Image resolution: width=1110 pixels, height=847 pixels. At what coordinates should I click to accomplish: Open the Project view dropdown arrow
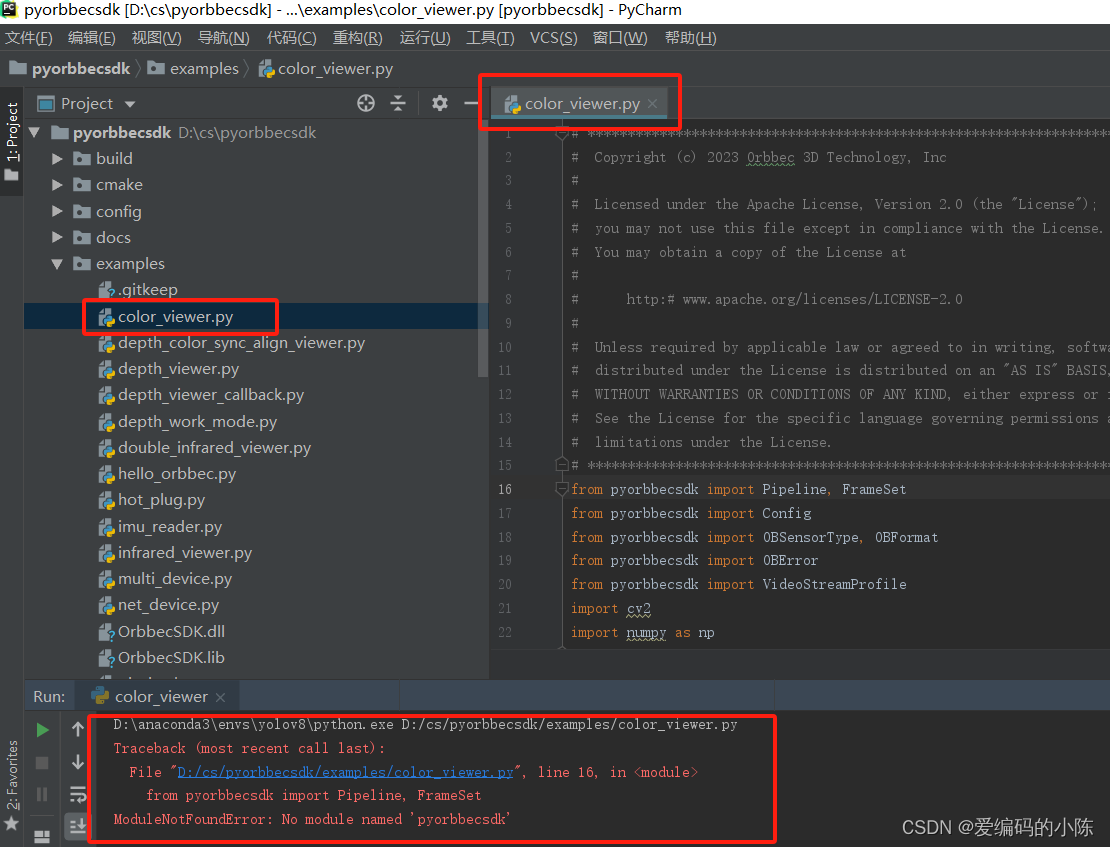[130, 104]
